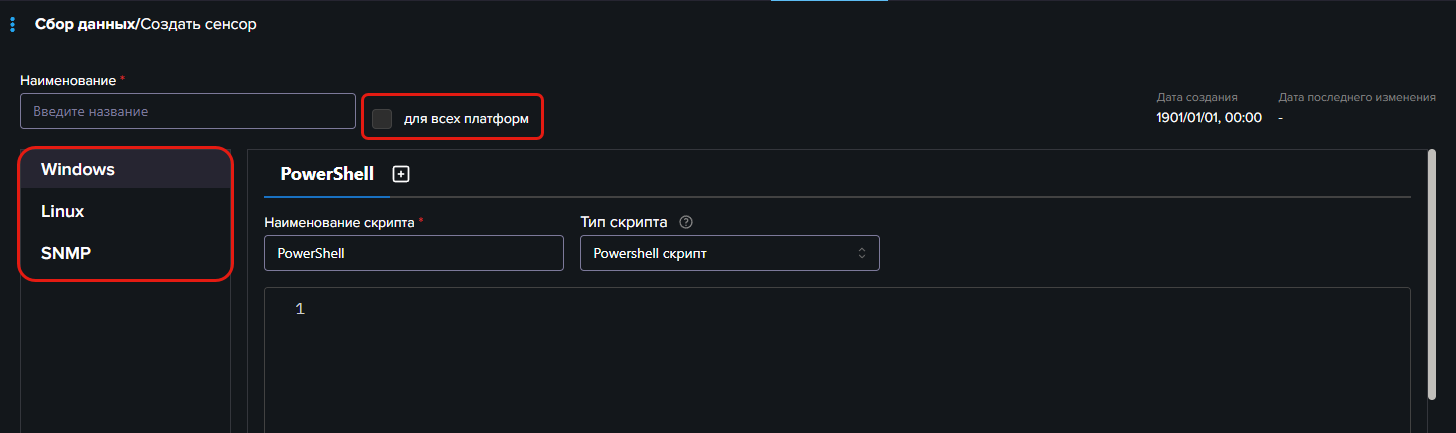Click the Наименование скрипта input field
This screenshot has width=1456, height=433.
pos(414,253)
